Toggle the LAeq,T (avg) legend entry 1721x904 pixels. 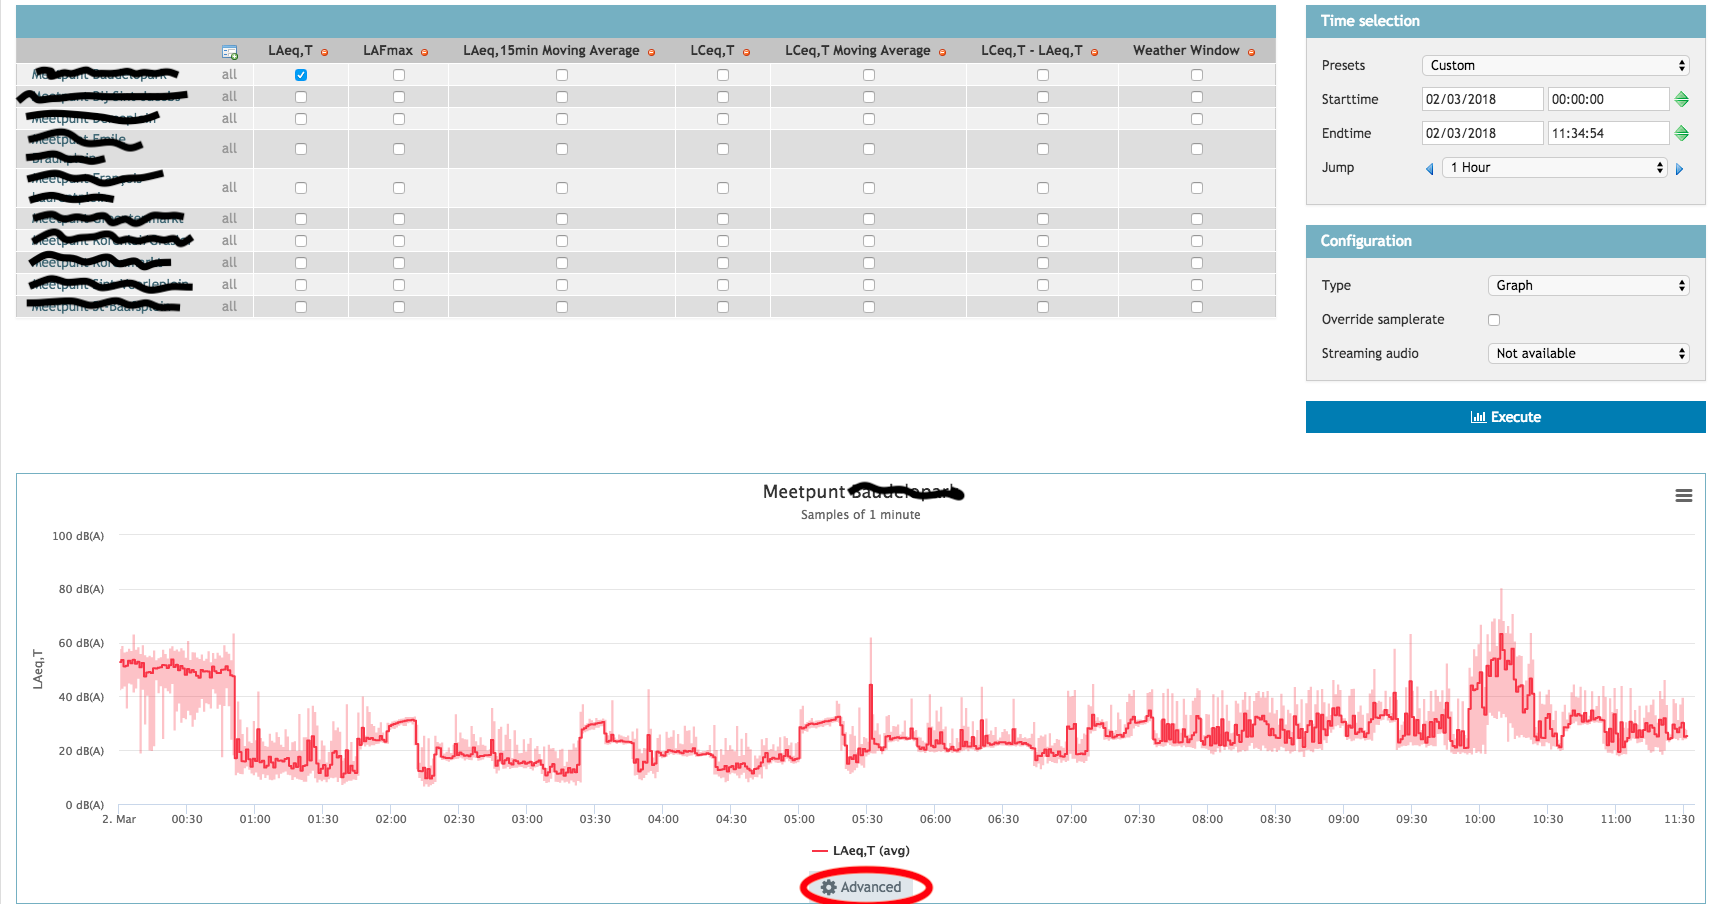click(861, 850)
